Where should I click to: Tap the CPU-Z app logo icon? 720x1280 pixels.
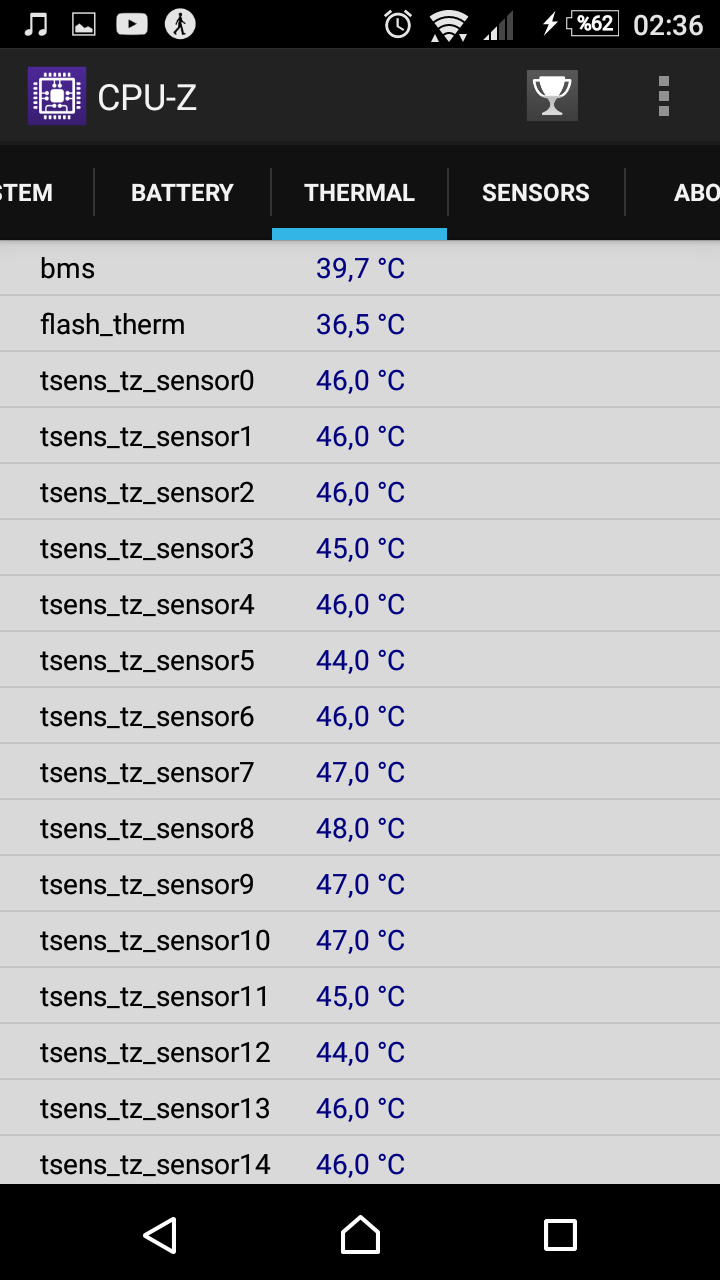tap(57, 96)
